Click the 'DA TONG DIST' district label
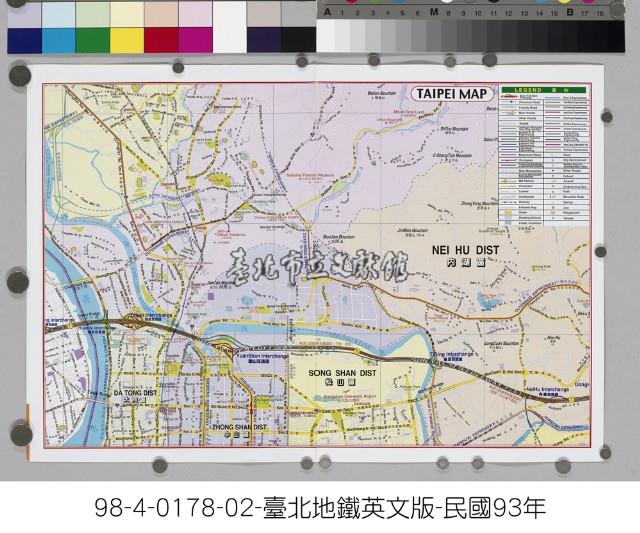Viewport: 640px width, 533px height. [135, 393]
